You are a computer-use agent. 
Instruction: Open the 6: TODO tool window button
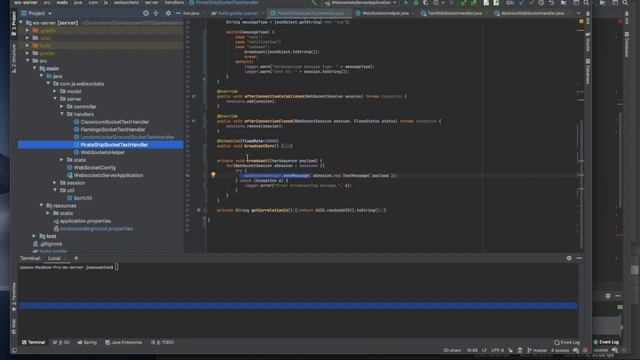pyautogui.click(x=162, y=342)
